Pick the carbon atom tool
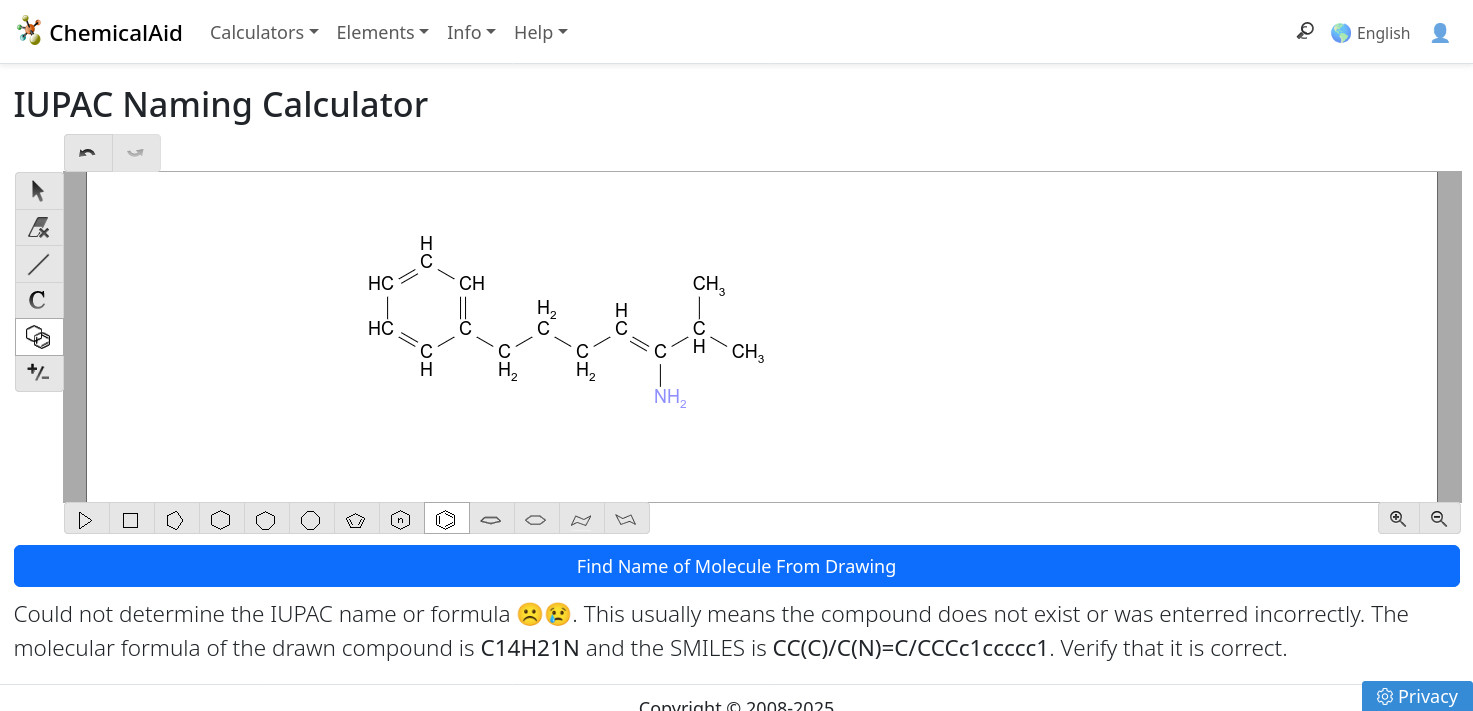Screen dimensions: 1473x711 click(x=39, y=301)
